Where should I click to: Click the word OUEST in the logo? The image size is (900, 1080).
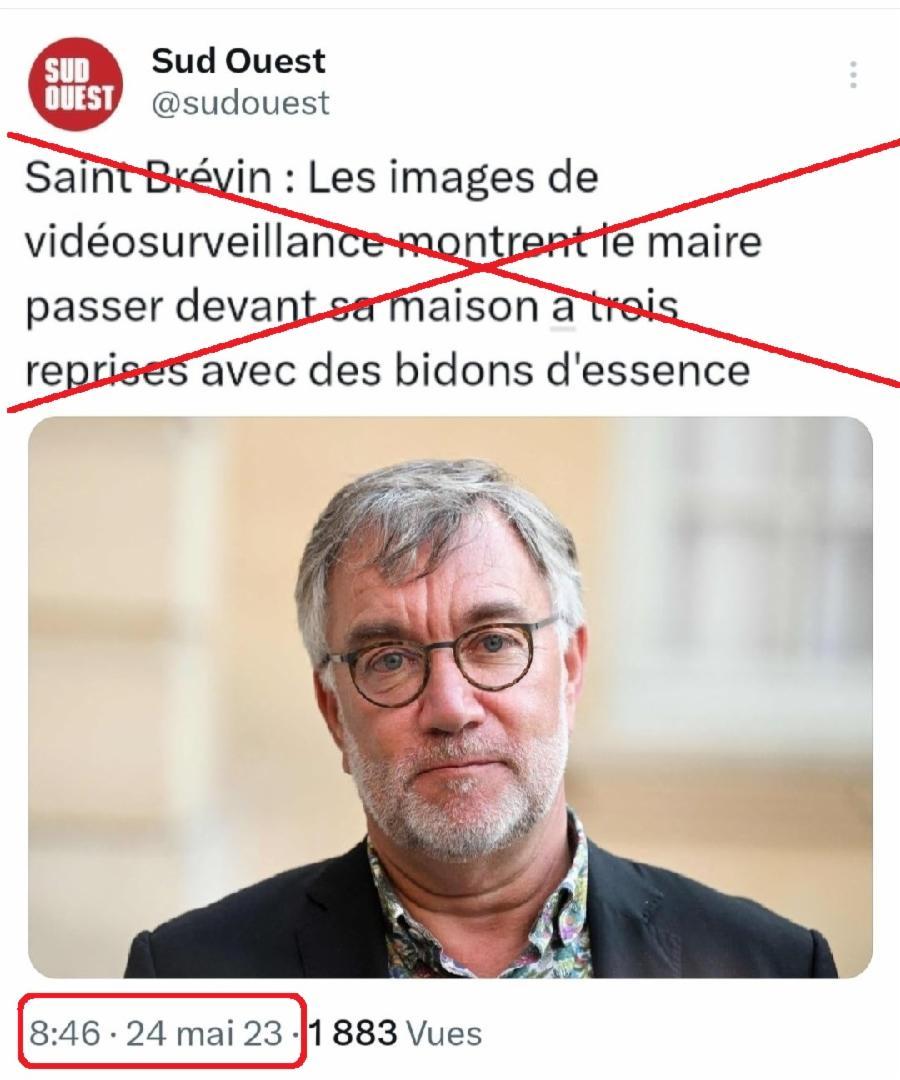pos(79,98)
